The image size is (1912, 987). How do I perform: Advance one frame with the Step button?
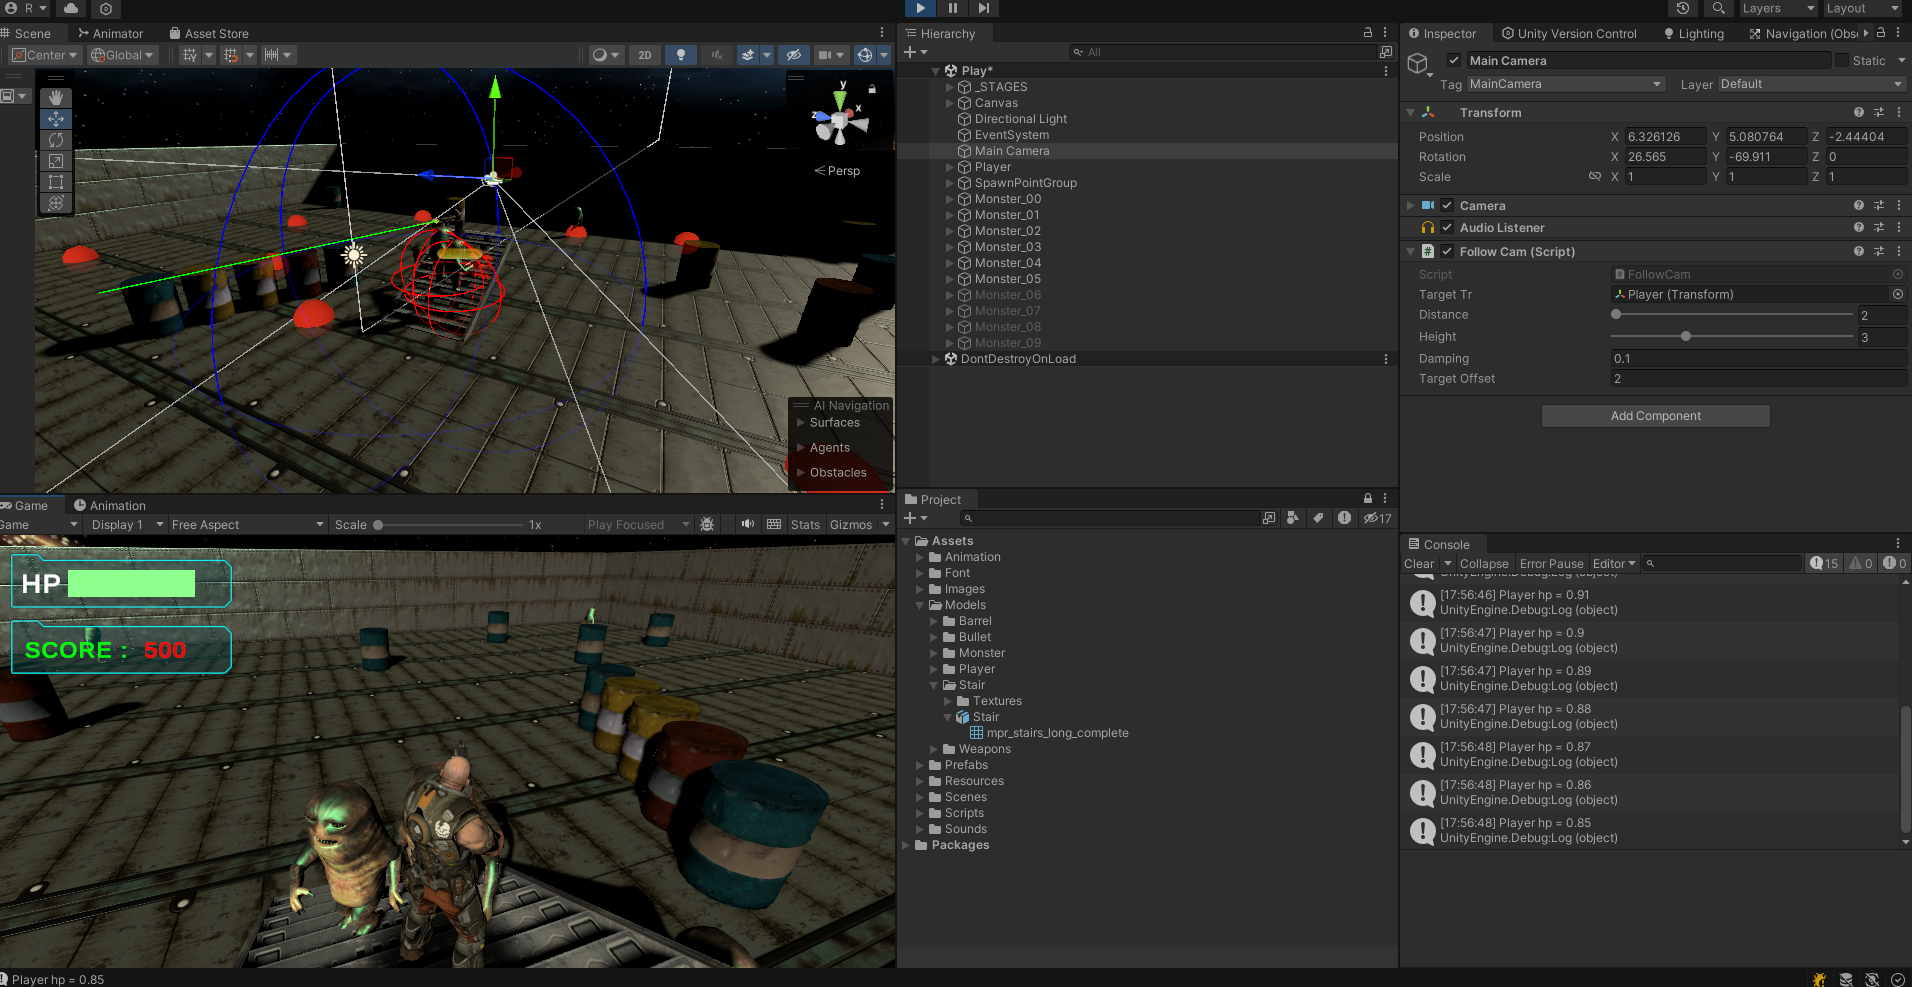tap(984, 8)
